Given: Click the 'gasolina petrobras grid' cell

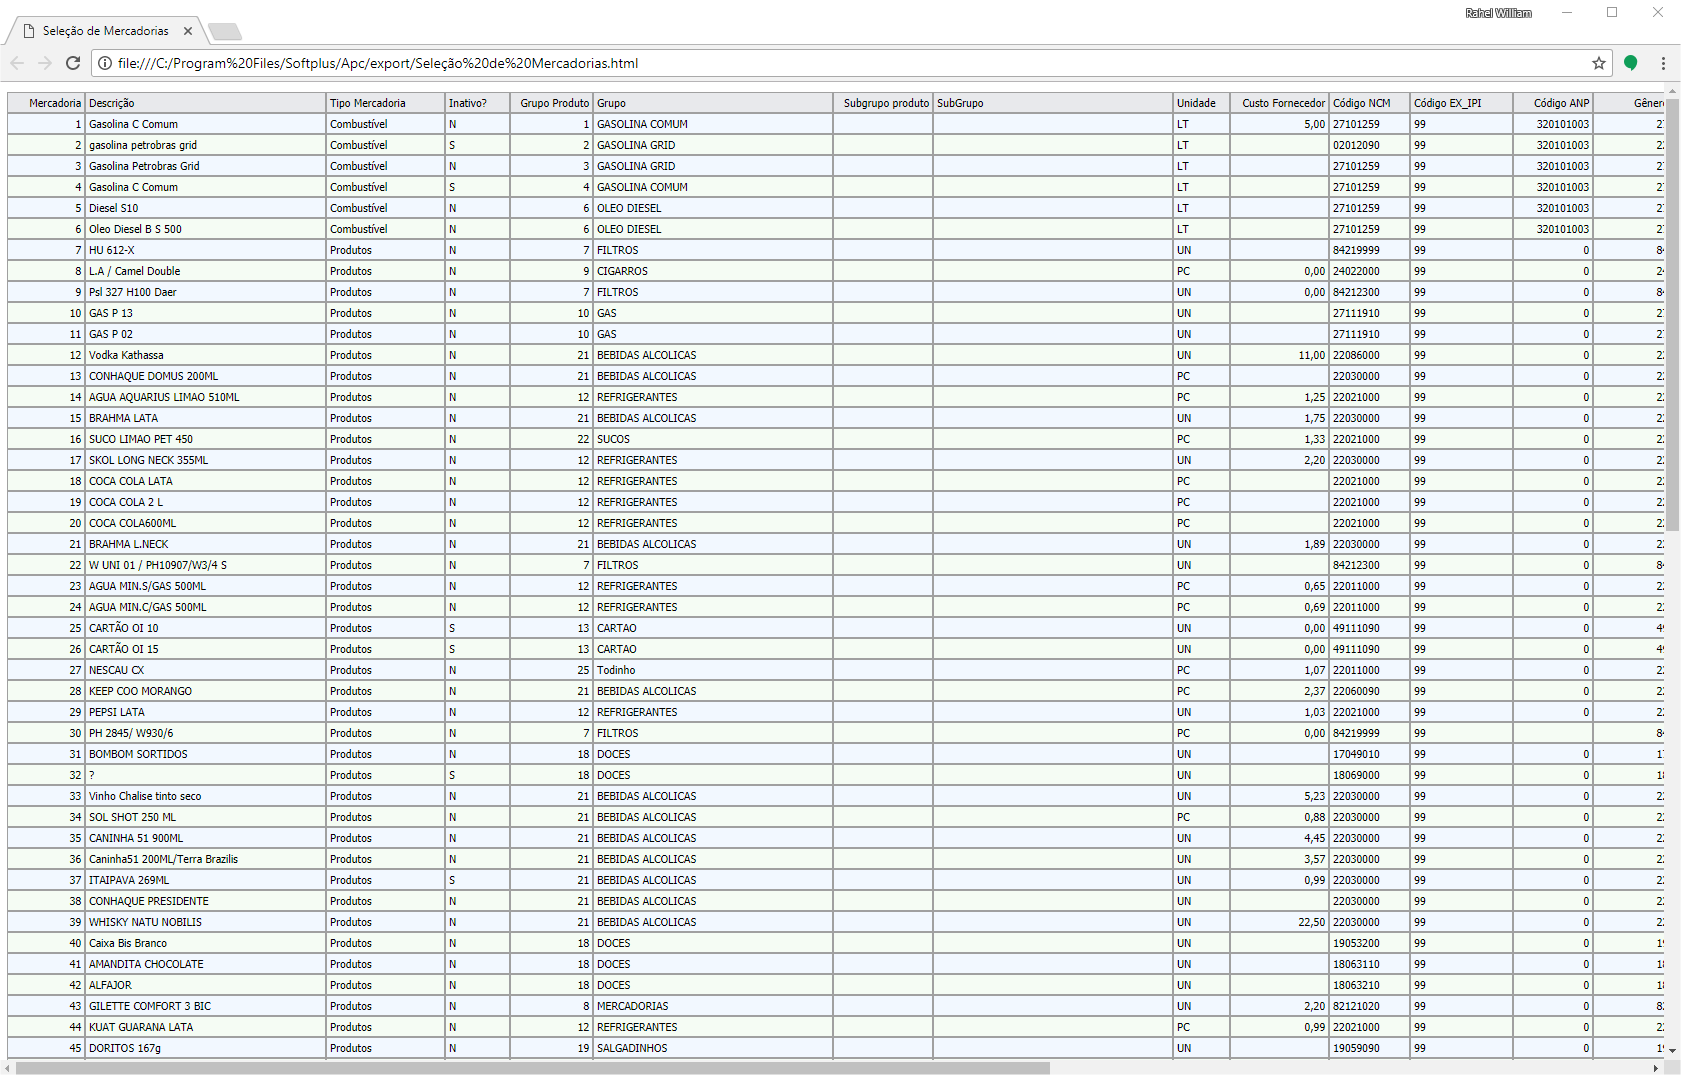Looking at the screenshot, I should pos(206,145).
